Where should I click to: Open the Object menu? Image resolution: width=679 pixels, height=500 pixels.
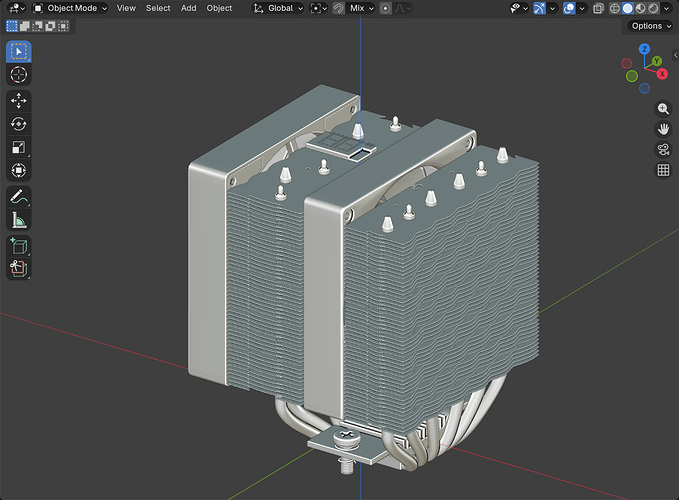click(x=219, y=8)
